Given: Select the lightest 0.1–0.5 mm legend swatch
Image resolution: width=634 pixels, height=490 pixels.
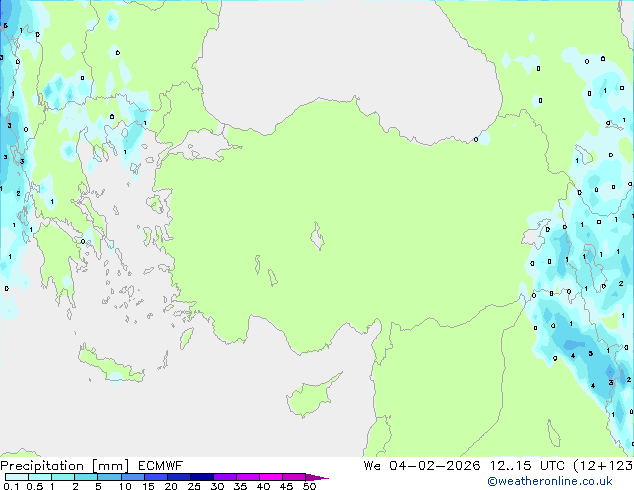Looking at the screenshot, I should [17, 477].
